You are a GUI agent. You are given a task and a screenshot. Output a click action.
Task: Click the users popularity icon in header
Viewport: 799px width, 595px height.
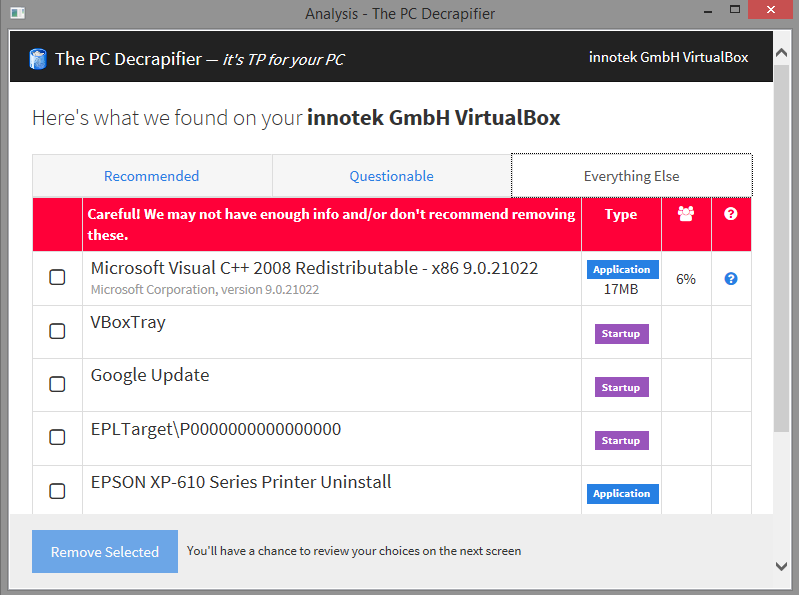point(686,213)
